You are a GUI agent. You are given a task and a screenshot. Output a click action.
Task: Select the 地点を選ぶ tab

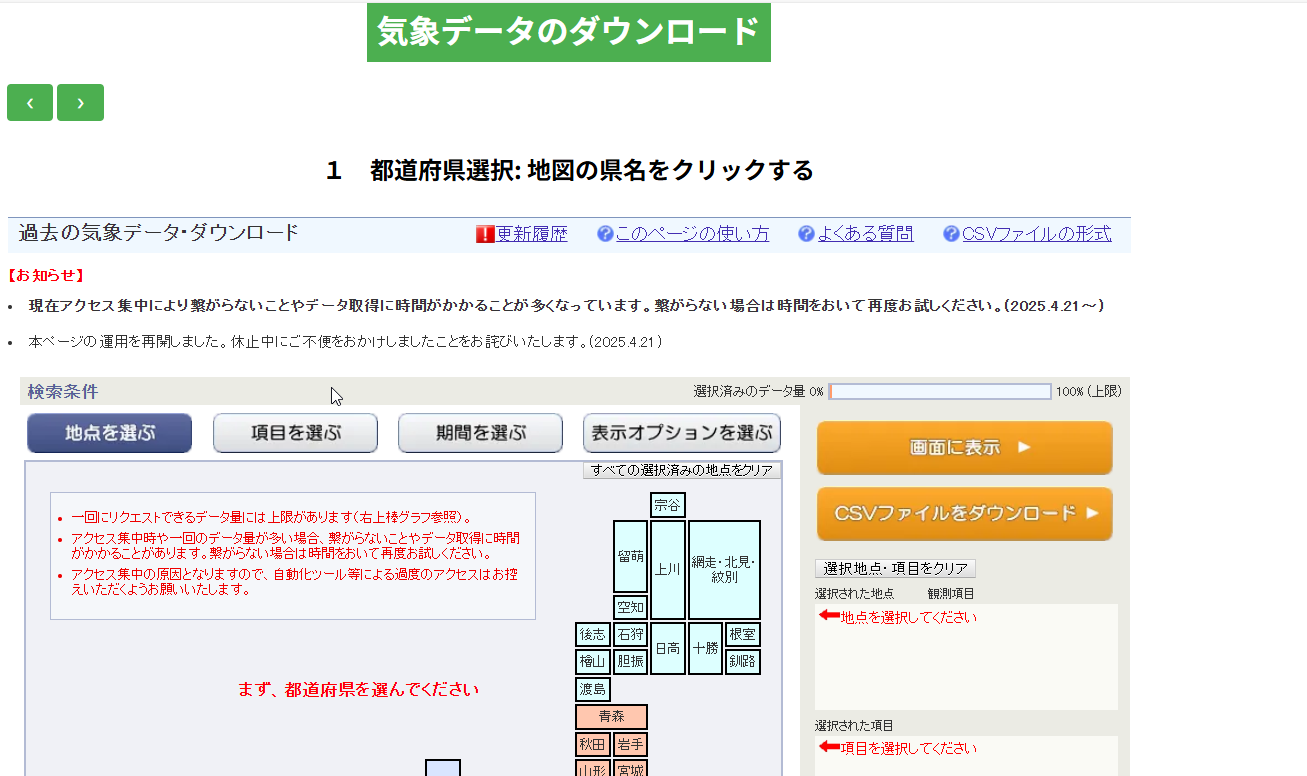109,432
